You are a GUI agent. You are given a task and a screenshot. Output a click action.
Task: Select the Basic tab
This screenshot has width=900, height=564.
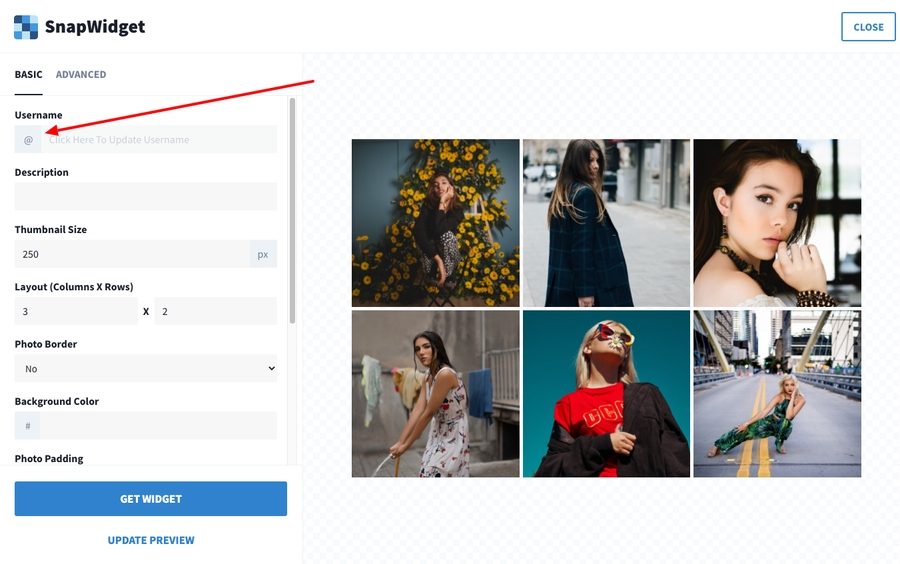(29, 75)
